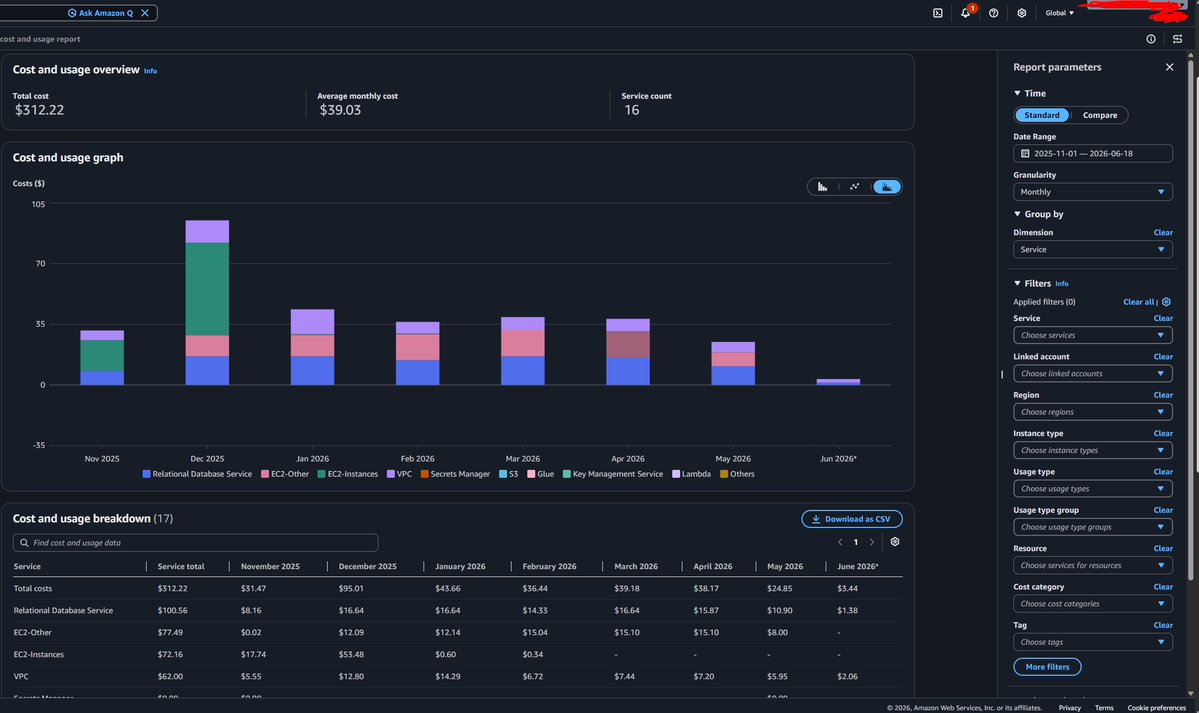Open Filters Info link
The height and width of the screenshot is (713, 1199).
pos(1061,284)
